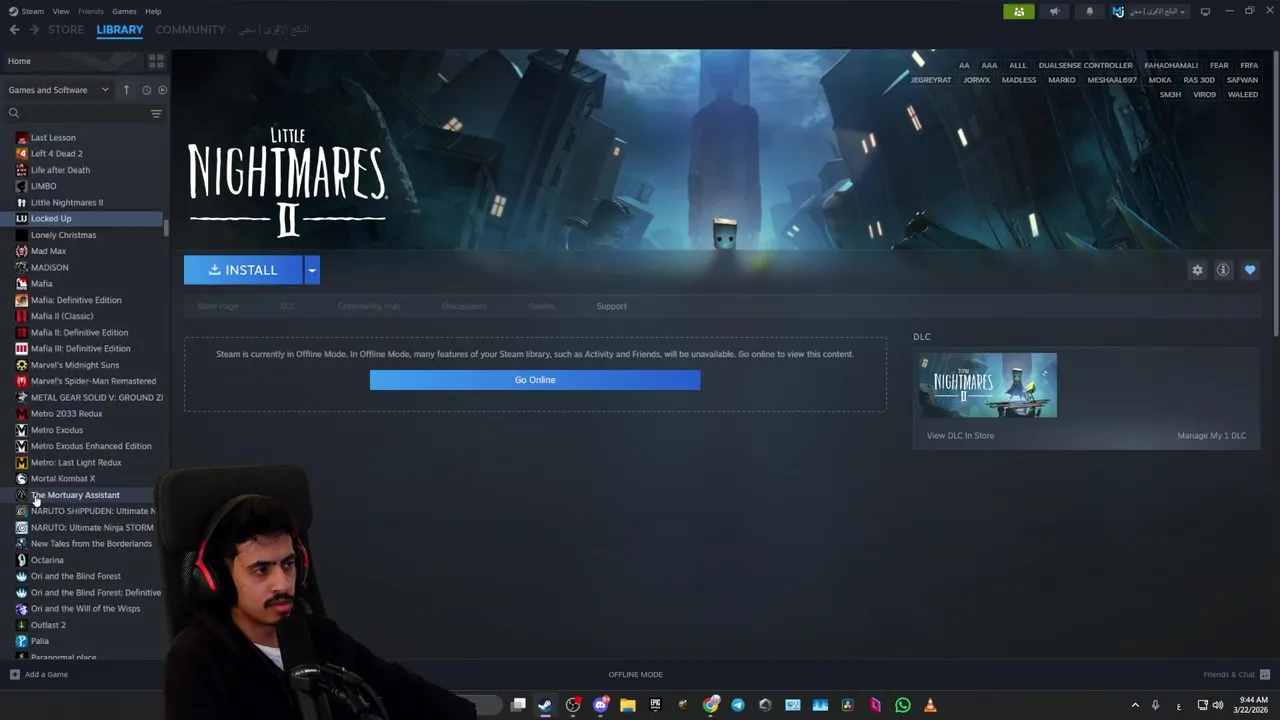1280x720 pixels.
Task: Switch to collections grid view icon
Action: coord(156,61)
